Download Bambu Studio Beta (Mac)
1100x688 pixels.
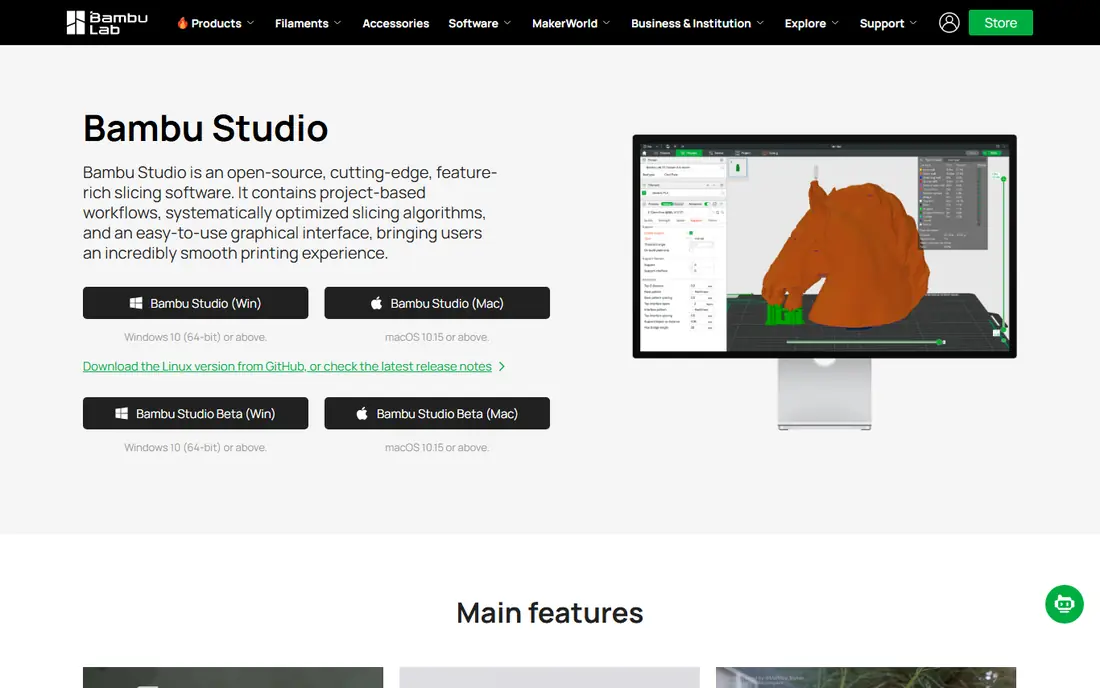[x=437, y=413]
